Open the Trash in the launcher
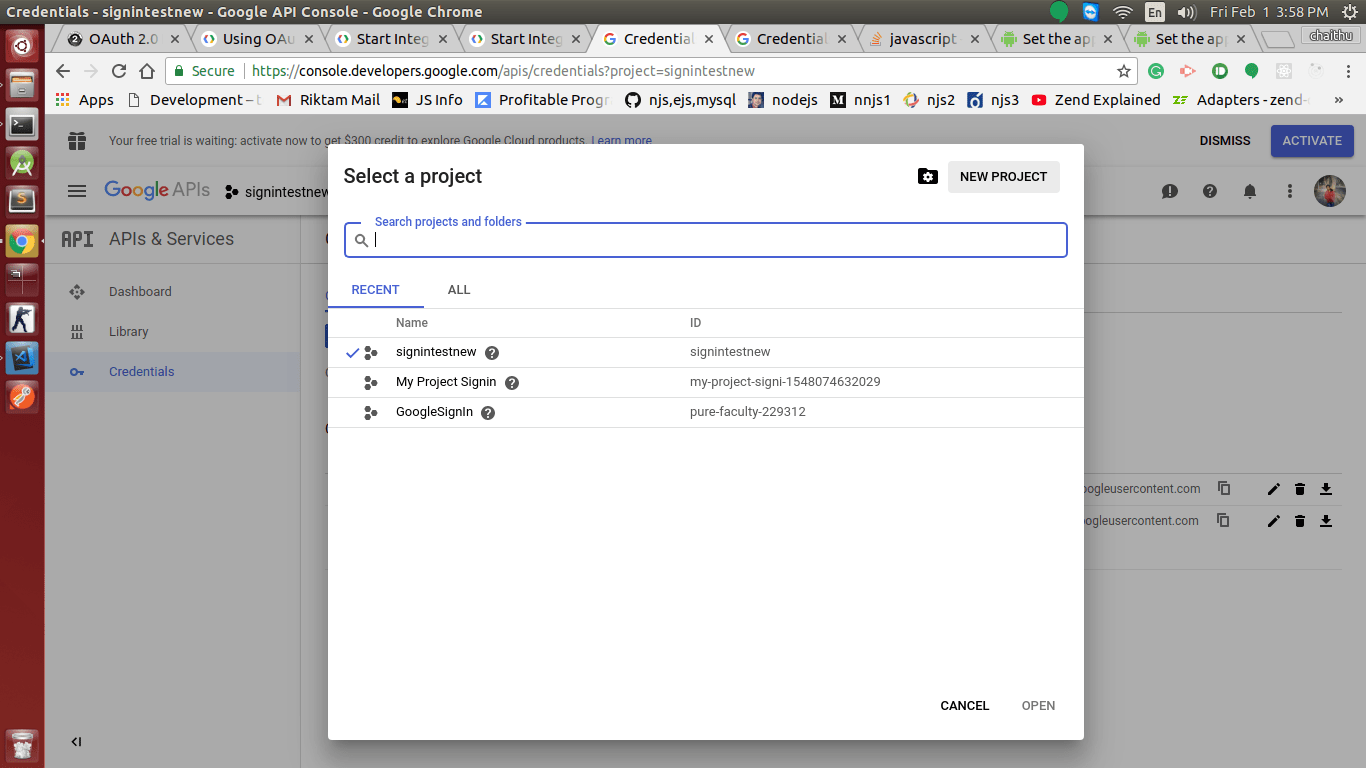Image resolution: width=1366 pixels, height=768 pixels. pos(22,744)
